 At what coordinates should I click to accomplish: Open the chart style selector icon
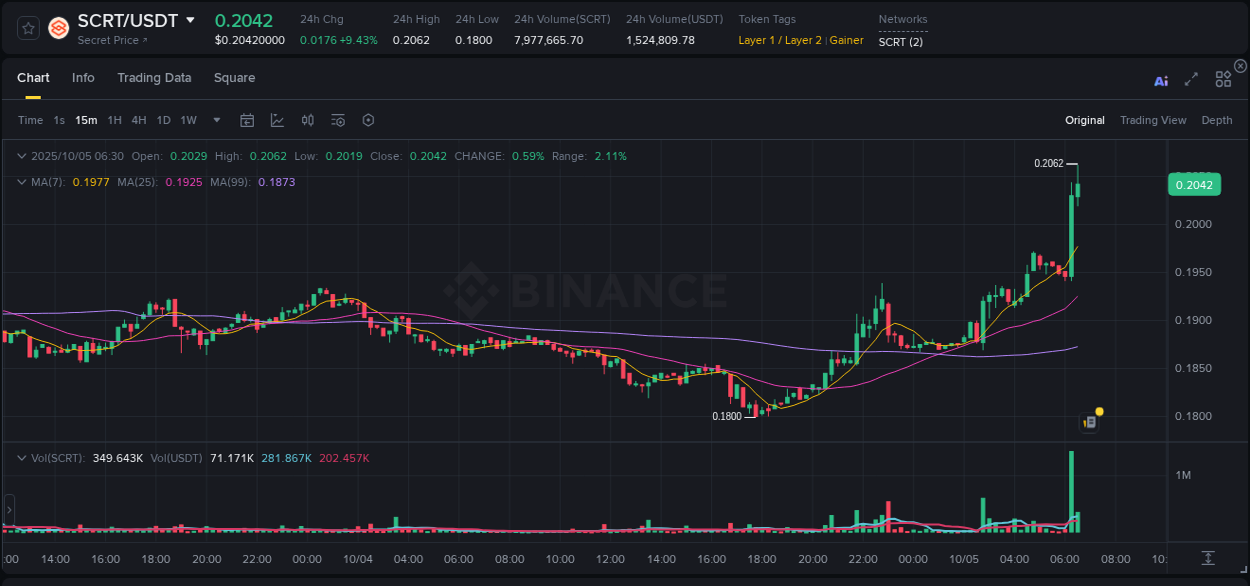click(x=277, y=120)
